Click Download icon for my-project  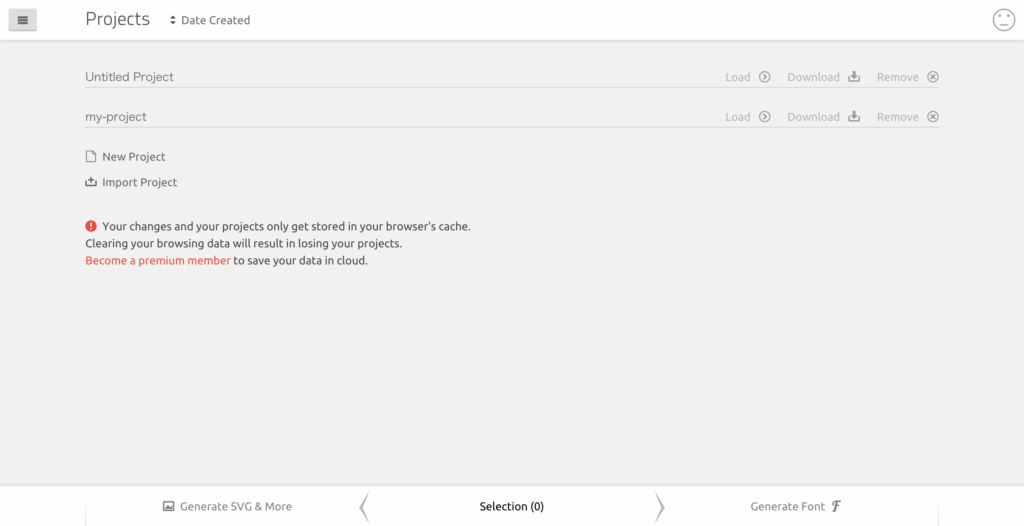click(854, 117)
